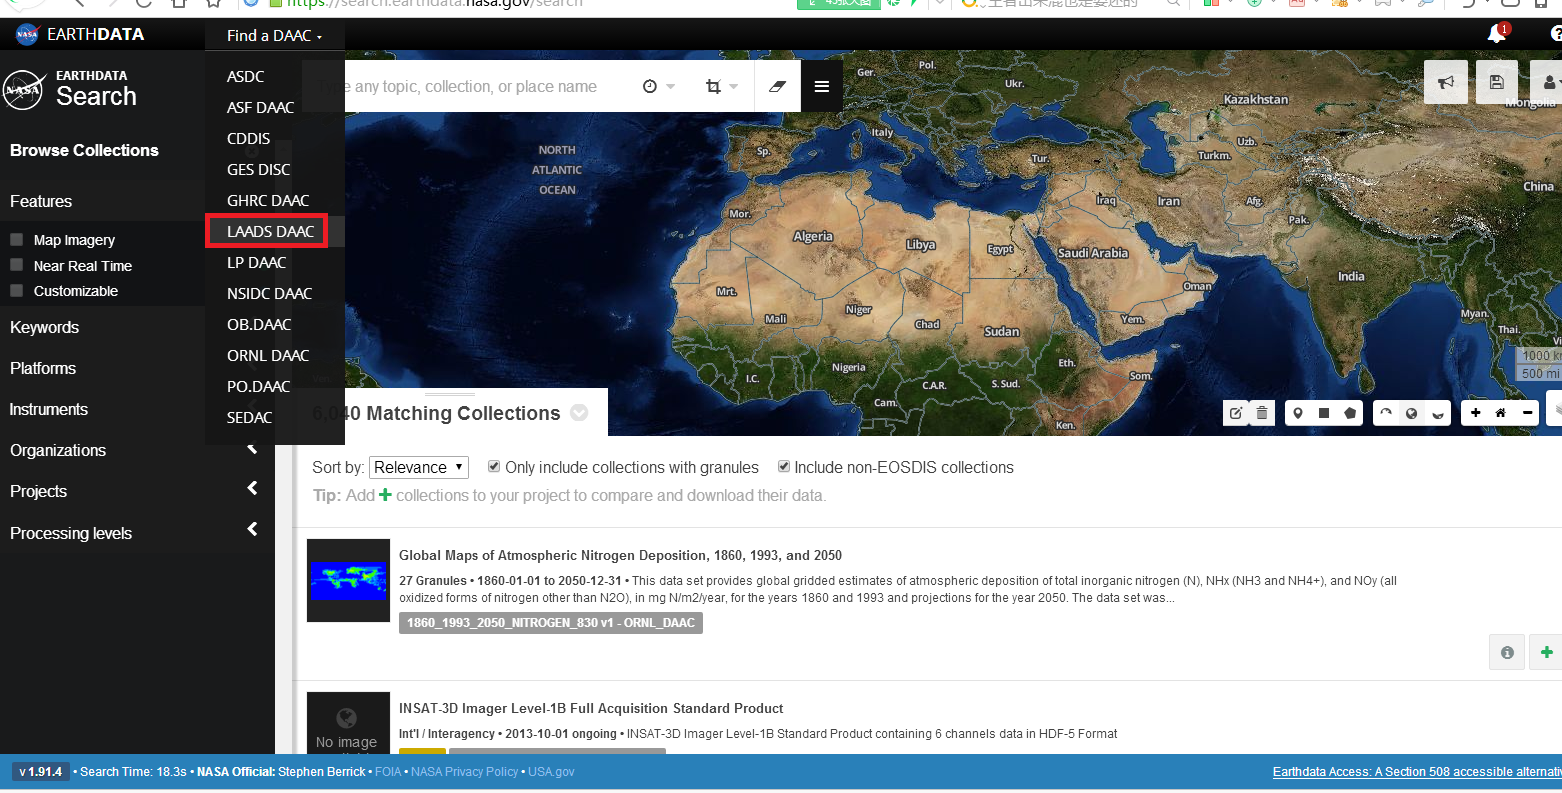Open the temporal clock filter

[x=658, y=86]
